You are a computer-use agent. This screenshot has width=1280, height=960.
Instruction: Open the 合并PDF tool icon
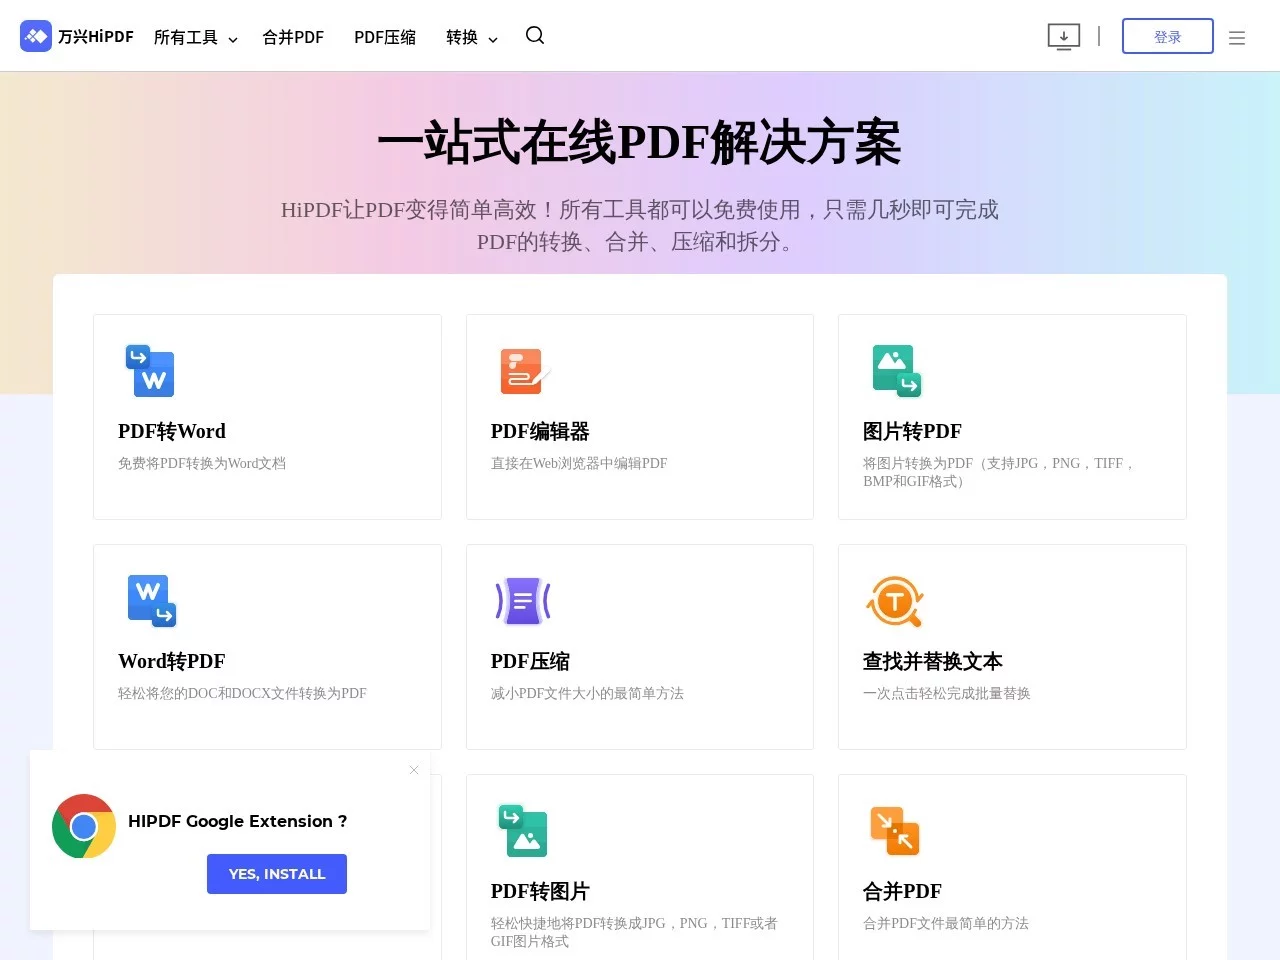click(x=895, y=830)
